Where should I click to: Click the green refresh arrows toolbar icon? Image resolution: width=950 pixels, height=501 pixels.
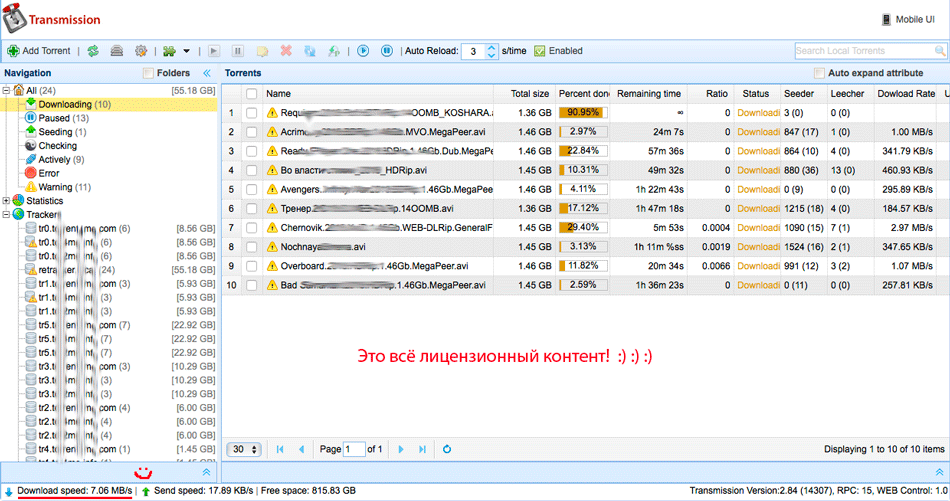93,50
